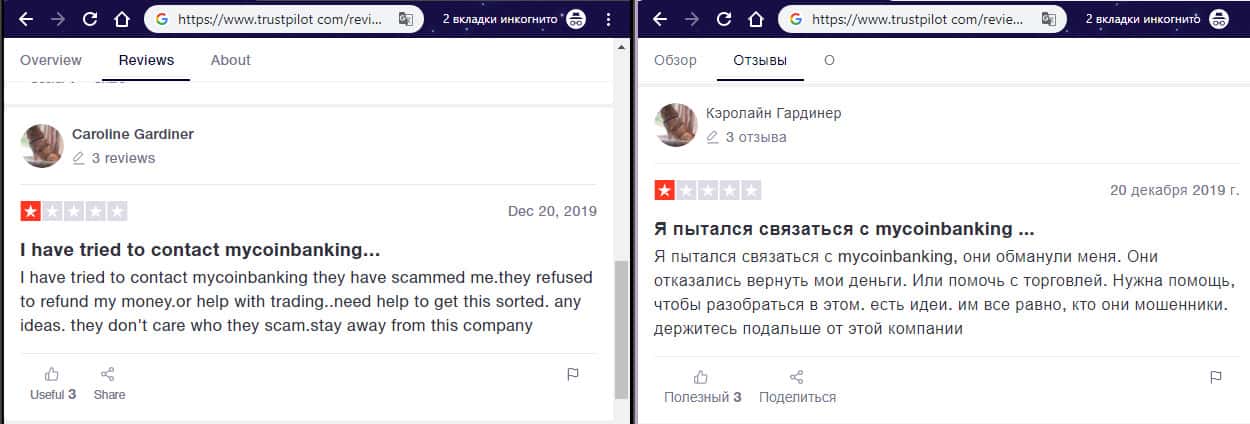
Task: Open Chrome menu with three dots
Action: (609, 19)
